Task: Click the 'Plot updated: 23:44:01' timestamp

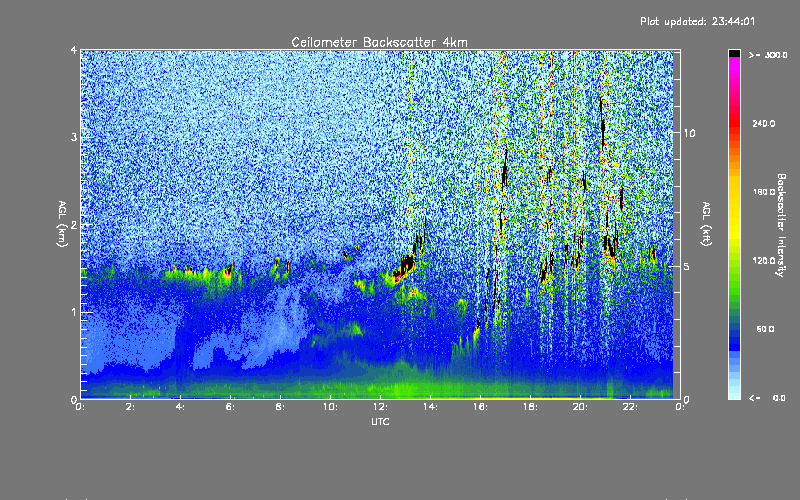Action: click(x=697, y=21)
